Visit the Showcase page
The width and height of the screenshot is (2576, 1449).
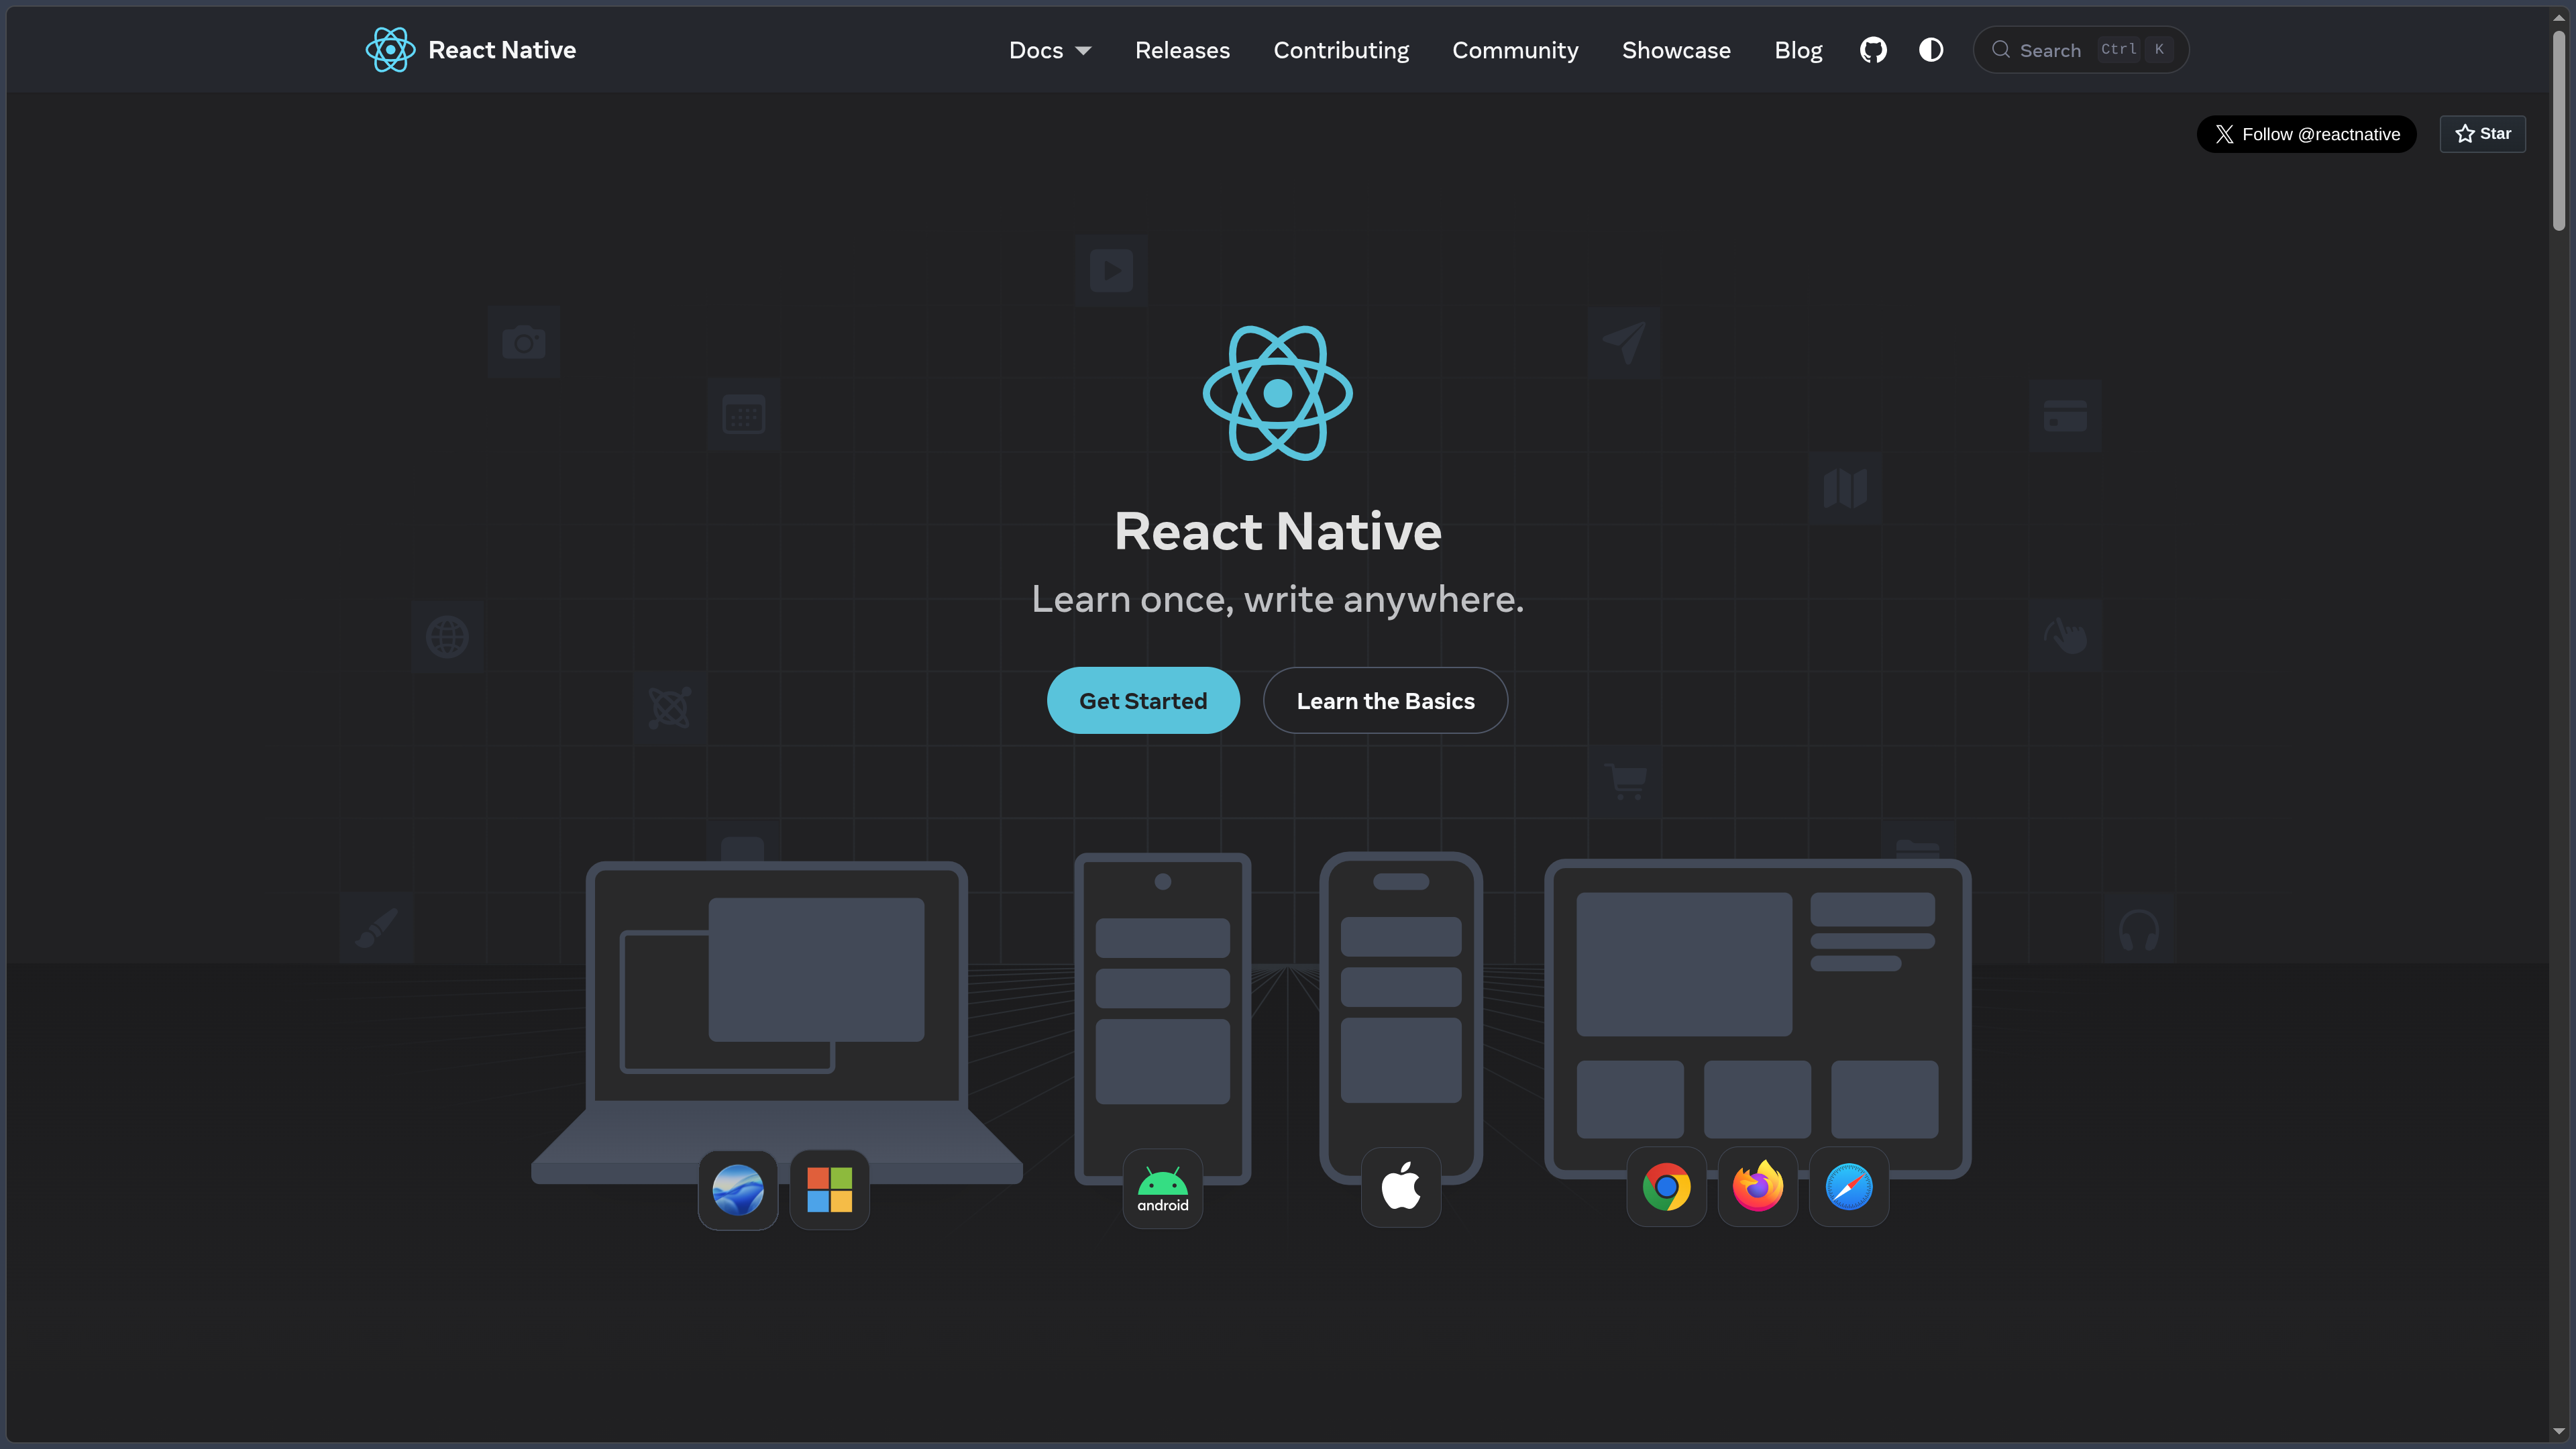[x=1676, y=50]
